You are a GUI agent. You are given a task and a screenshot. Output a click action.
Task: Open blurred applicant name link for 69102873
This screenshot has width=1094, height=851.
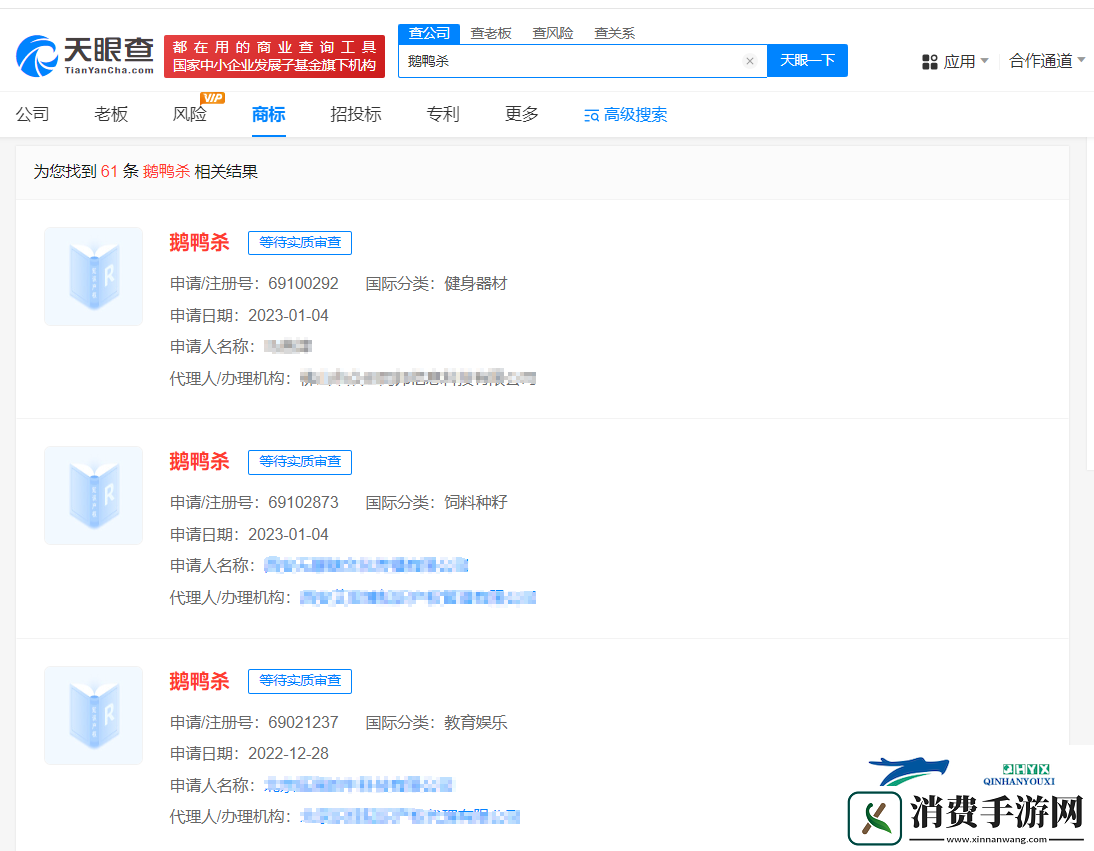(x=366, y=565)
